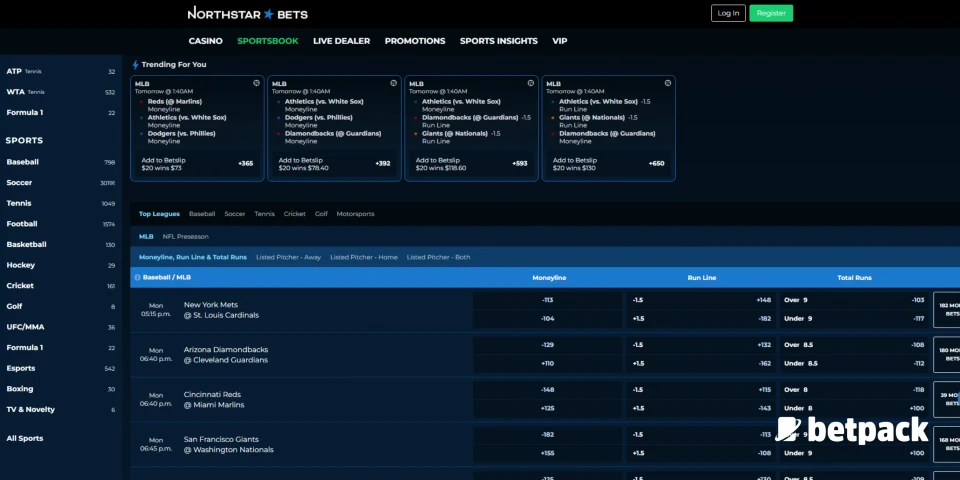Bet Under 8.5 at -112 in Diamondbacks game

point(854,364)
